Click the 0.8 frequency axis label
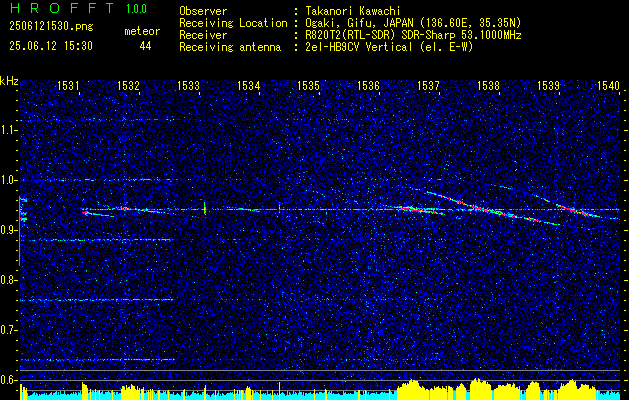The height and width of the screenshot is (400, 629). tap(8, 280)
